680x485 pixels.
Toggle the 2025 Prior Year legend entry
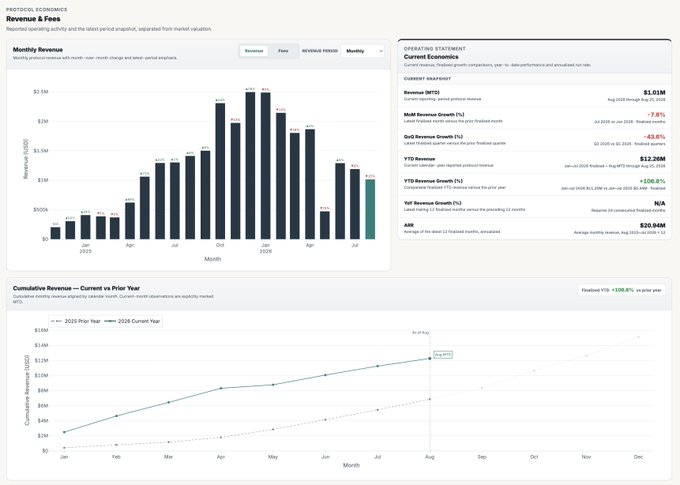(x=75, y=321)
